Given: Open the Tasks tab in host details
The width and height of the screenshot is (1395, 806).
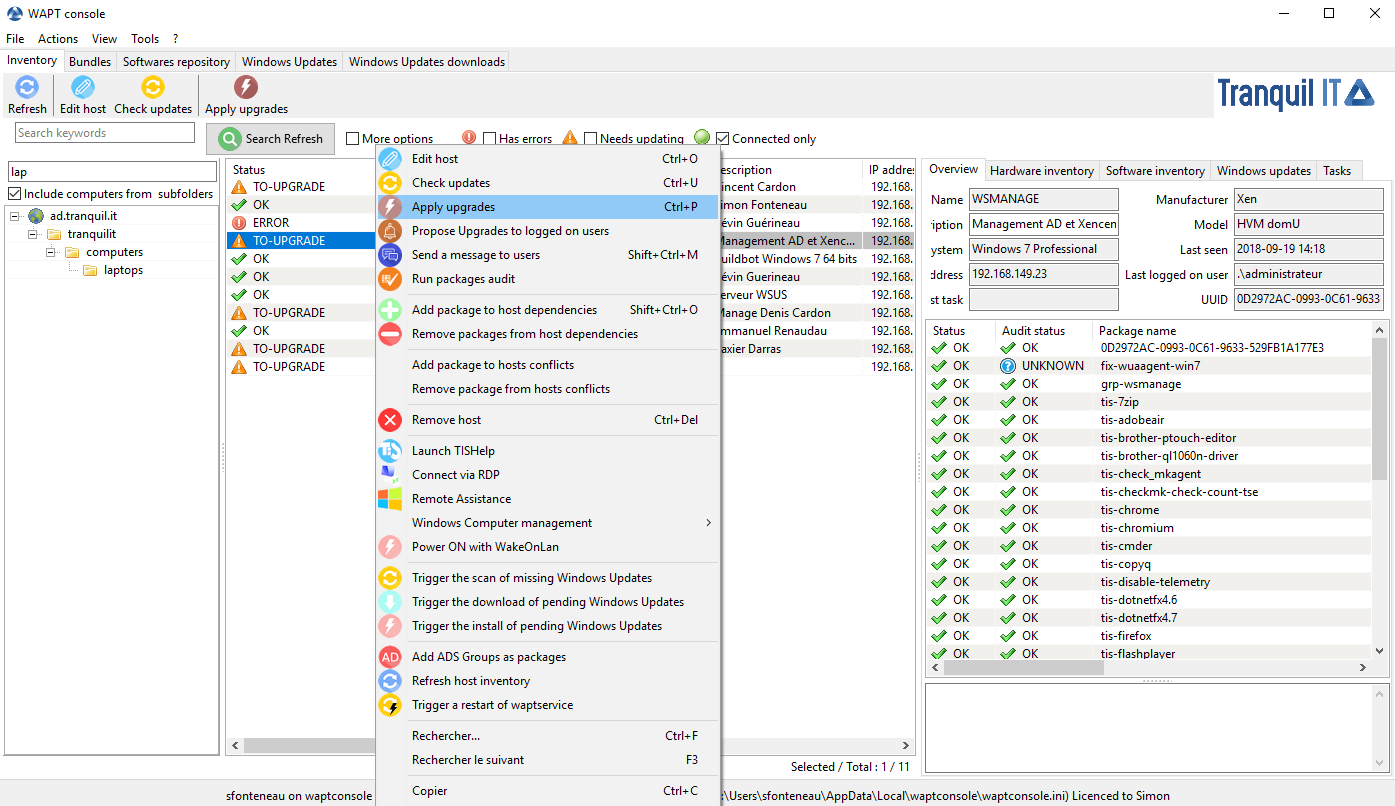Looking at the screenshot, I should pyautogui.click(x=1337, y=171).
